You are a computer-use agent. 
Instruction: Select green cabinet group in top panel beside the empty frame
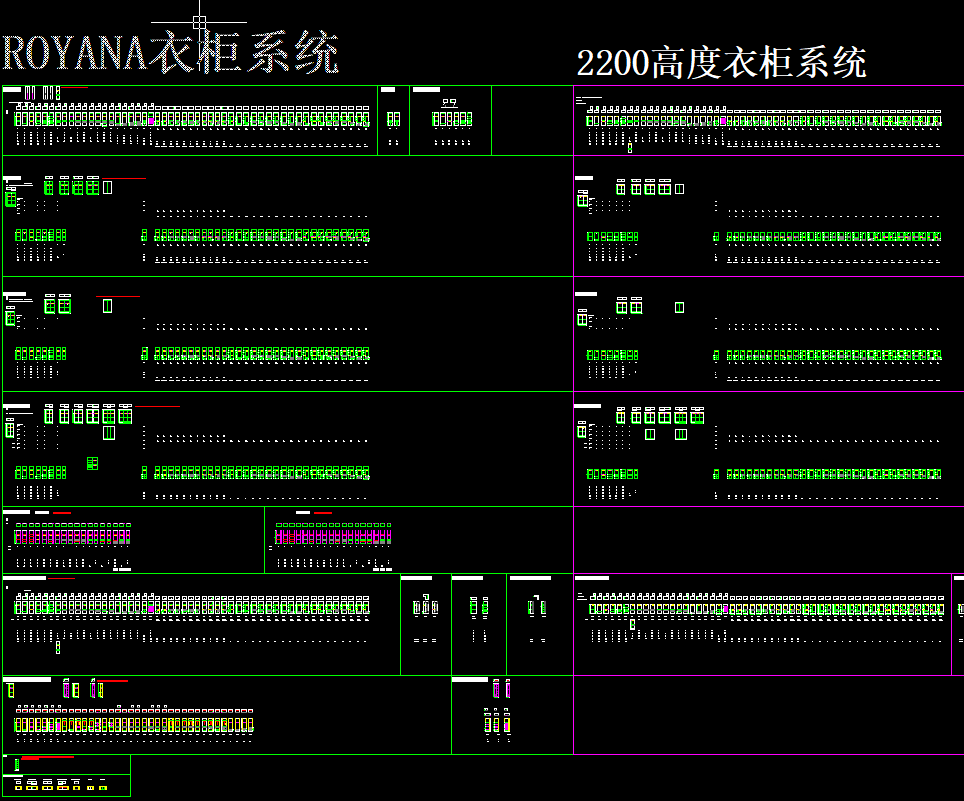tap(452, 119)
